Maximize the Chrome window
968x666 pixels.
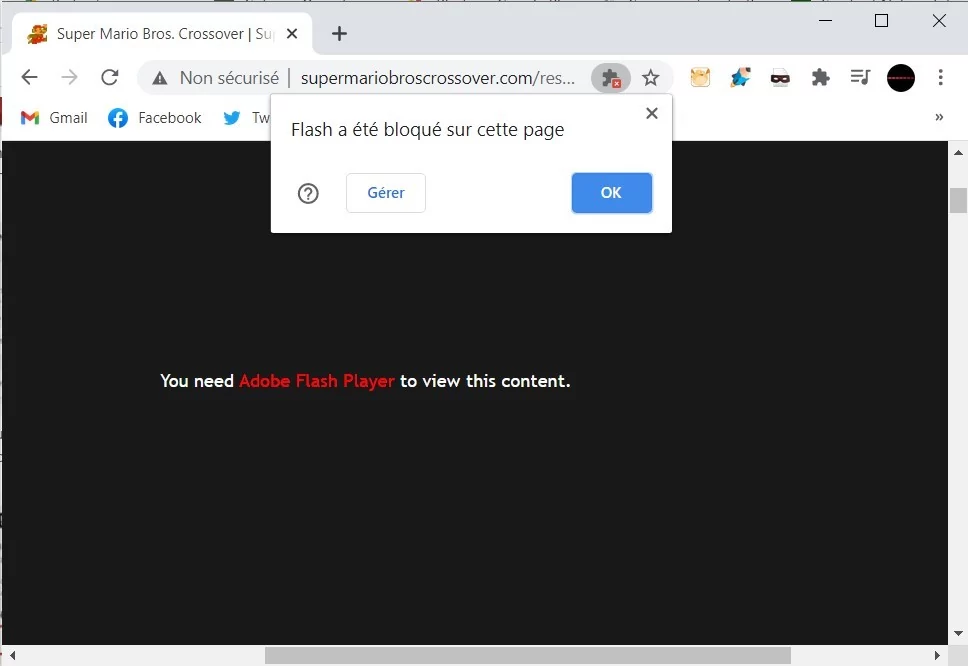(882, 20)
